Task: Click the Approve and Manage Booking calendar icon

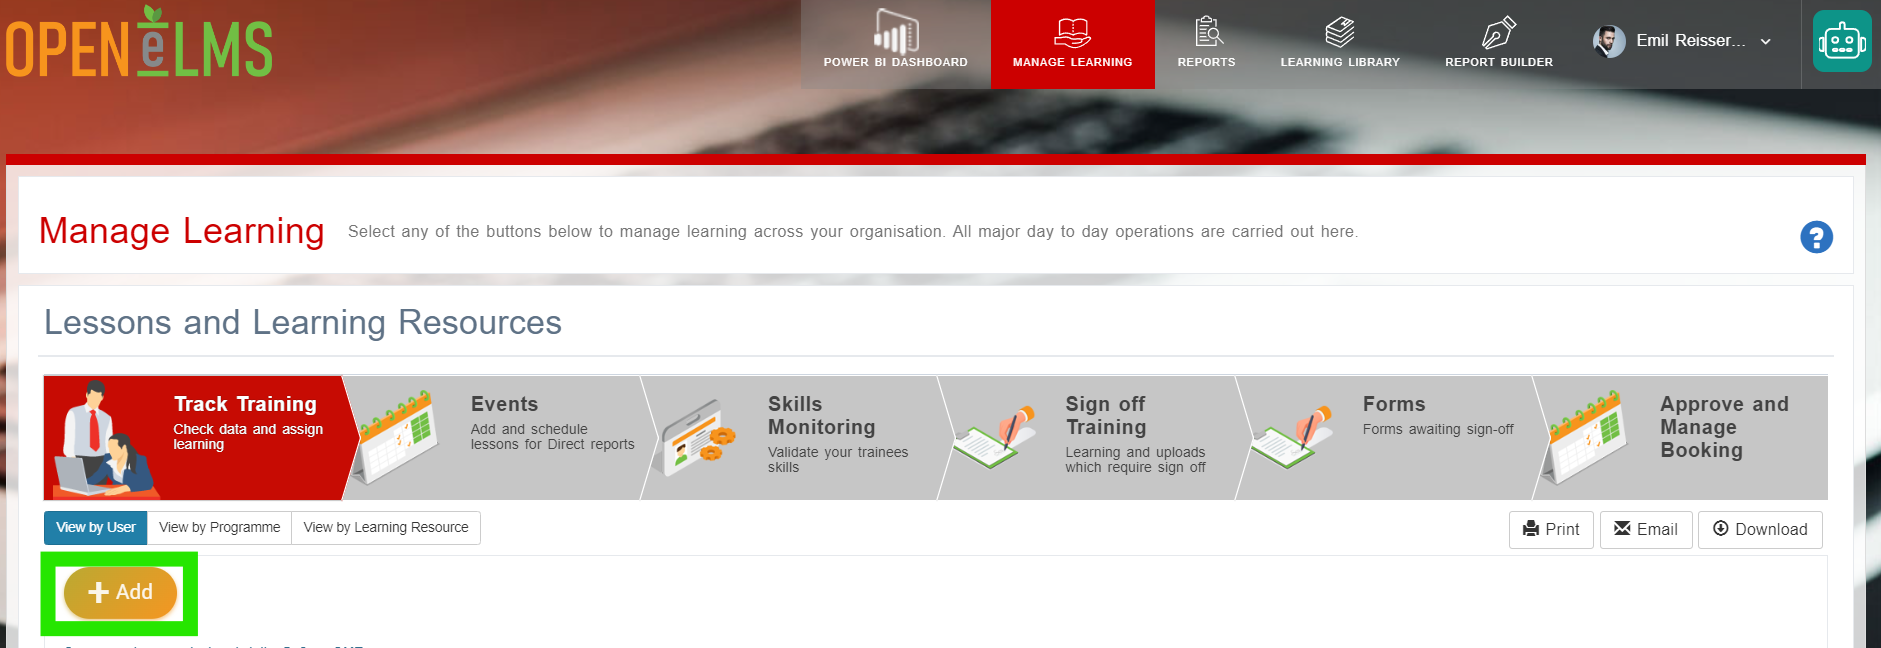Action: point(1585,438)
